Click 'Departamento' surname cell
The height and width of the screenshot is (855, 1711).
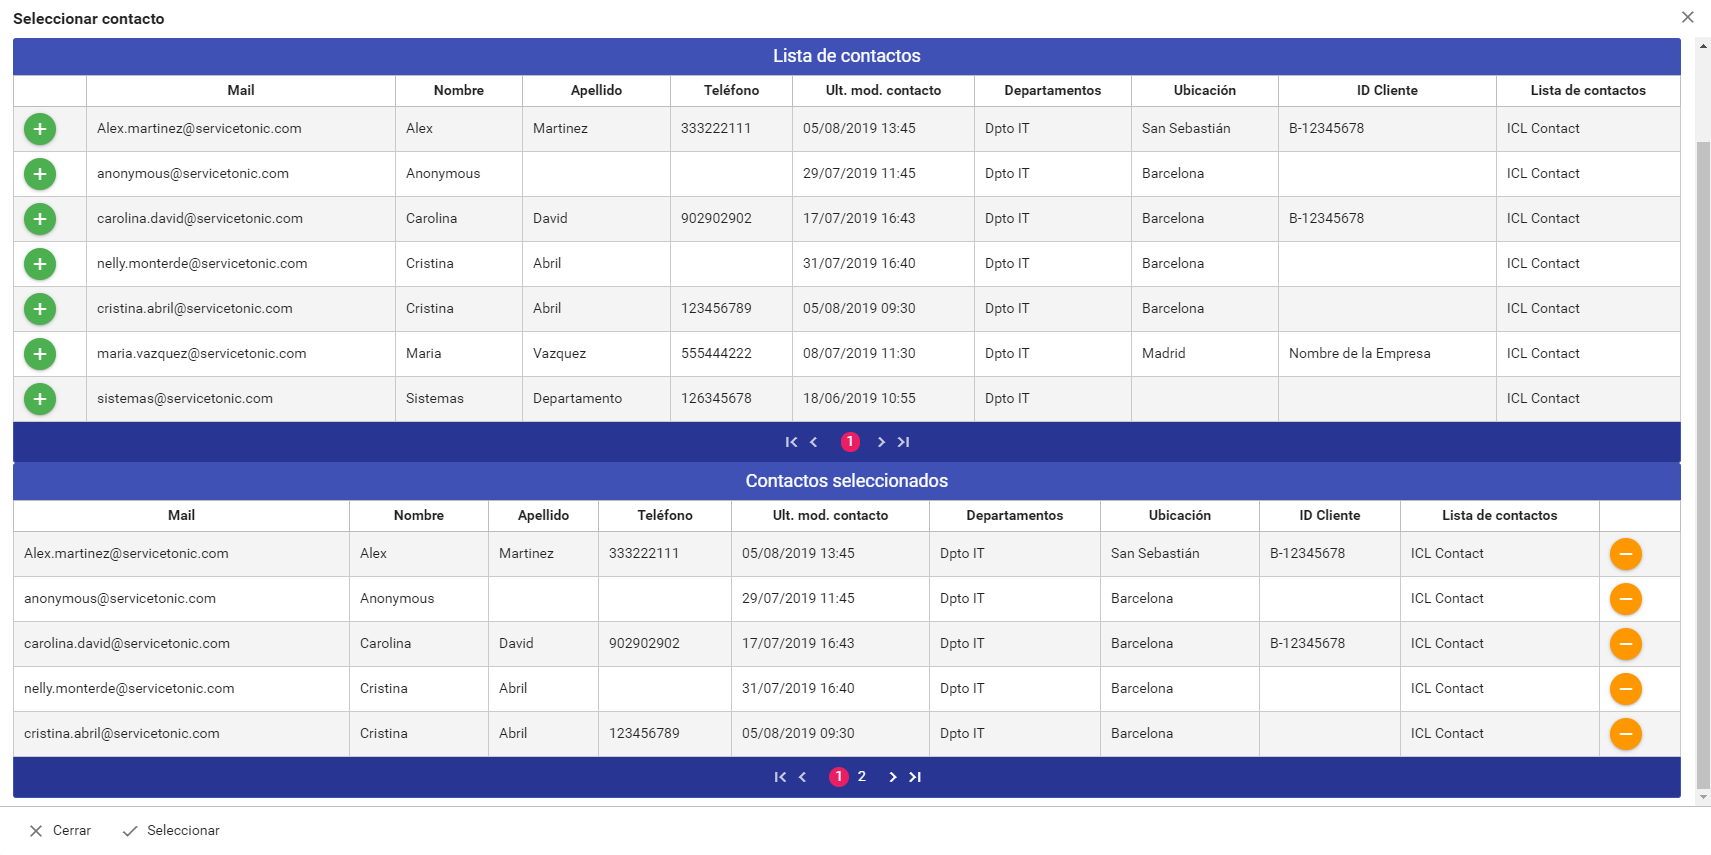[x=596, y=399]
